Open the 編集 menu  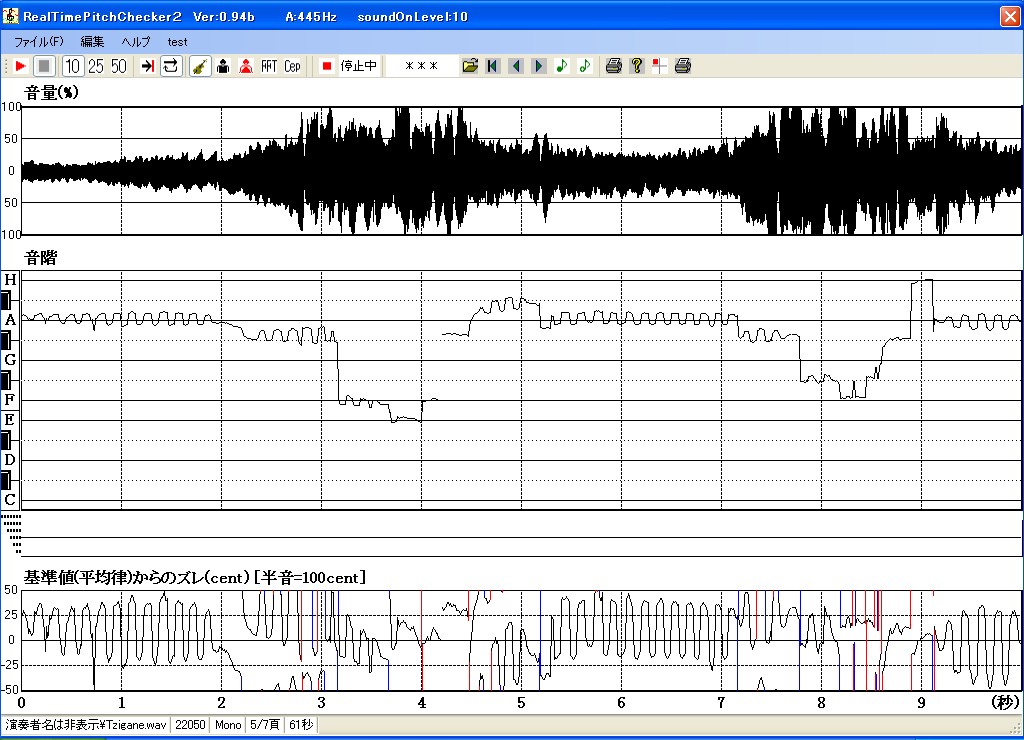click(x=92, y=42)
